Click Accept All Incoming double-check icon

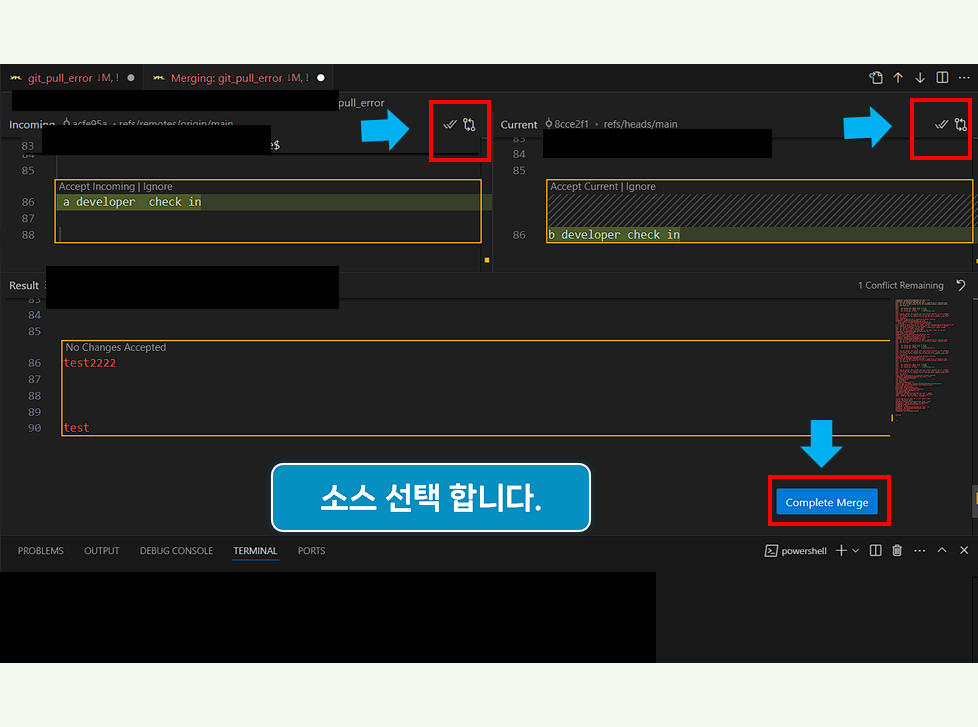449,125
